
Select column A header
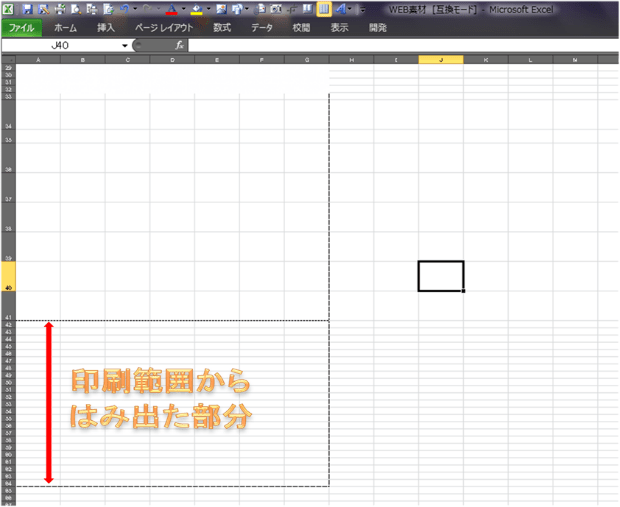coord(38,60)
